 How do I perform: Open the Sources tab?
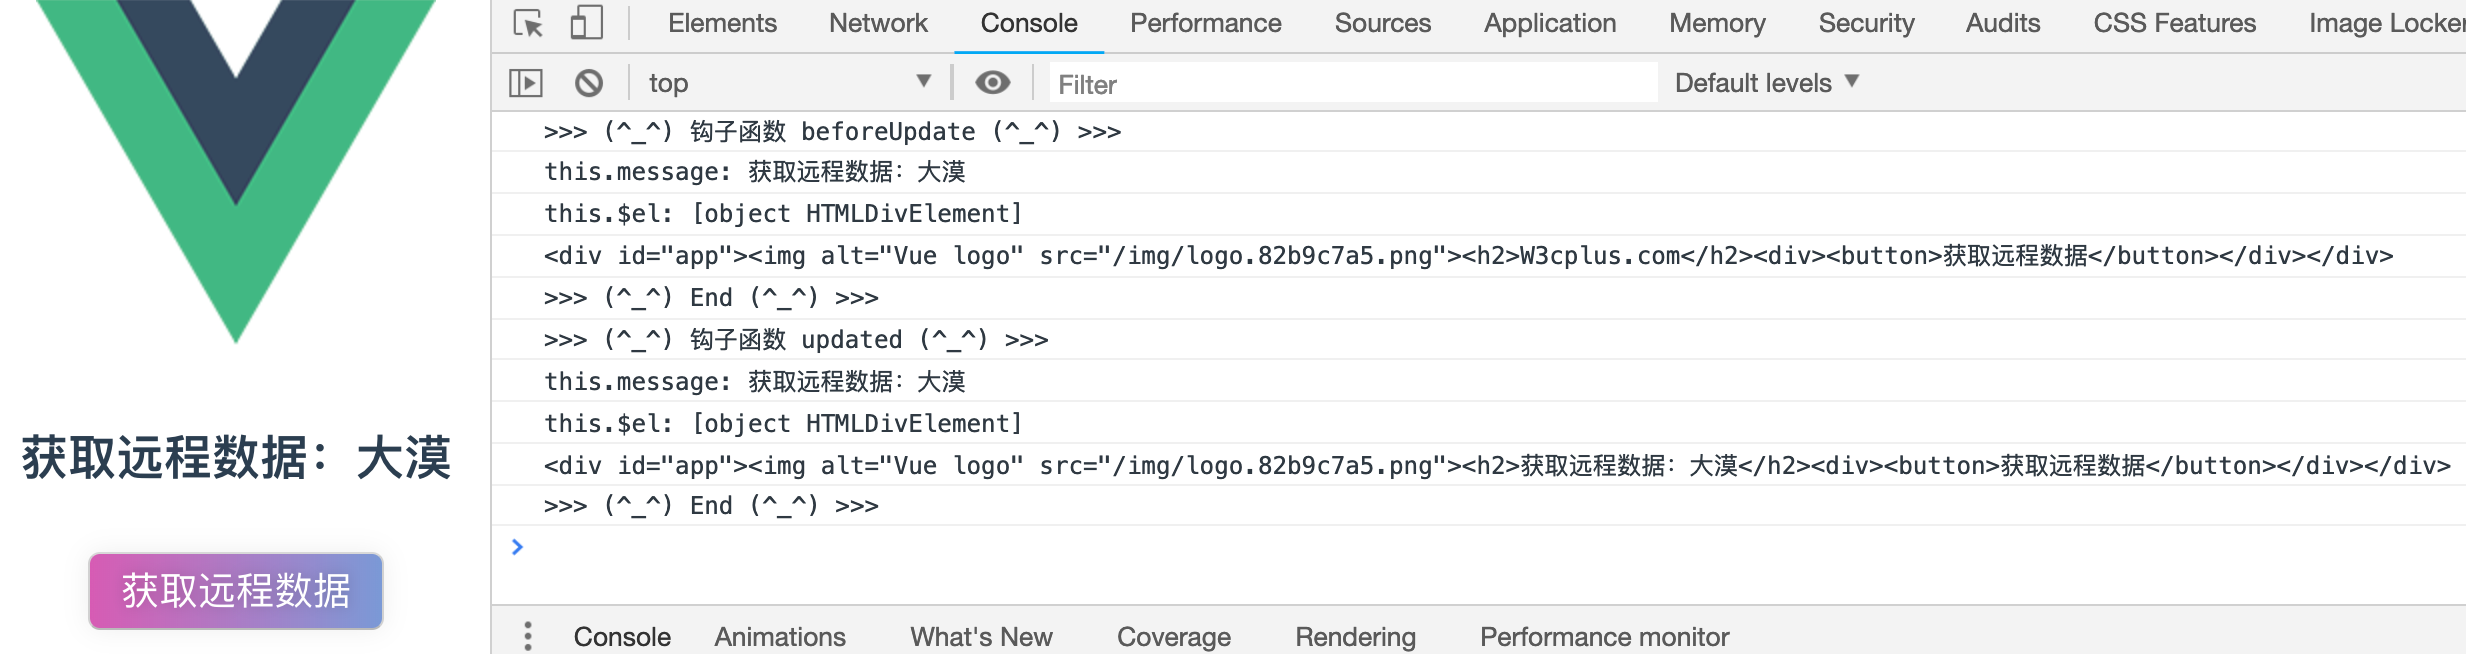[x=1383, y=23]
